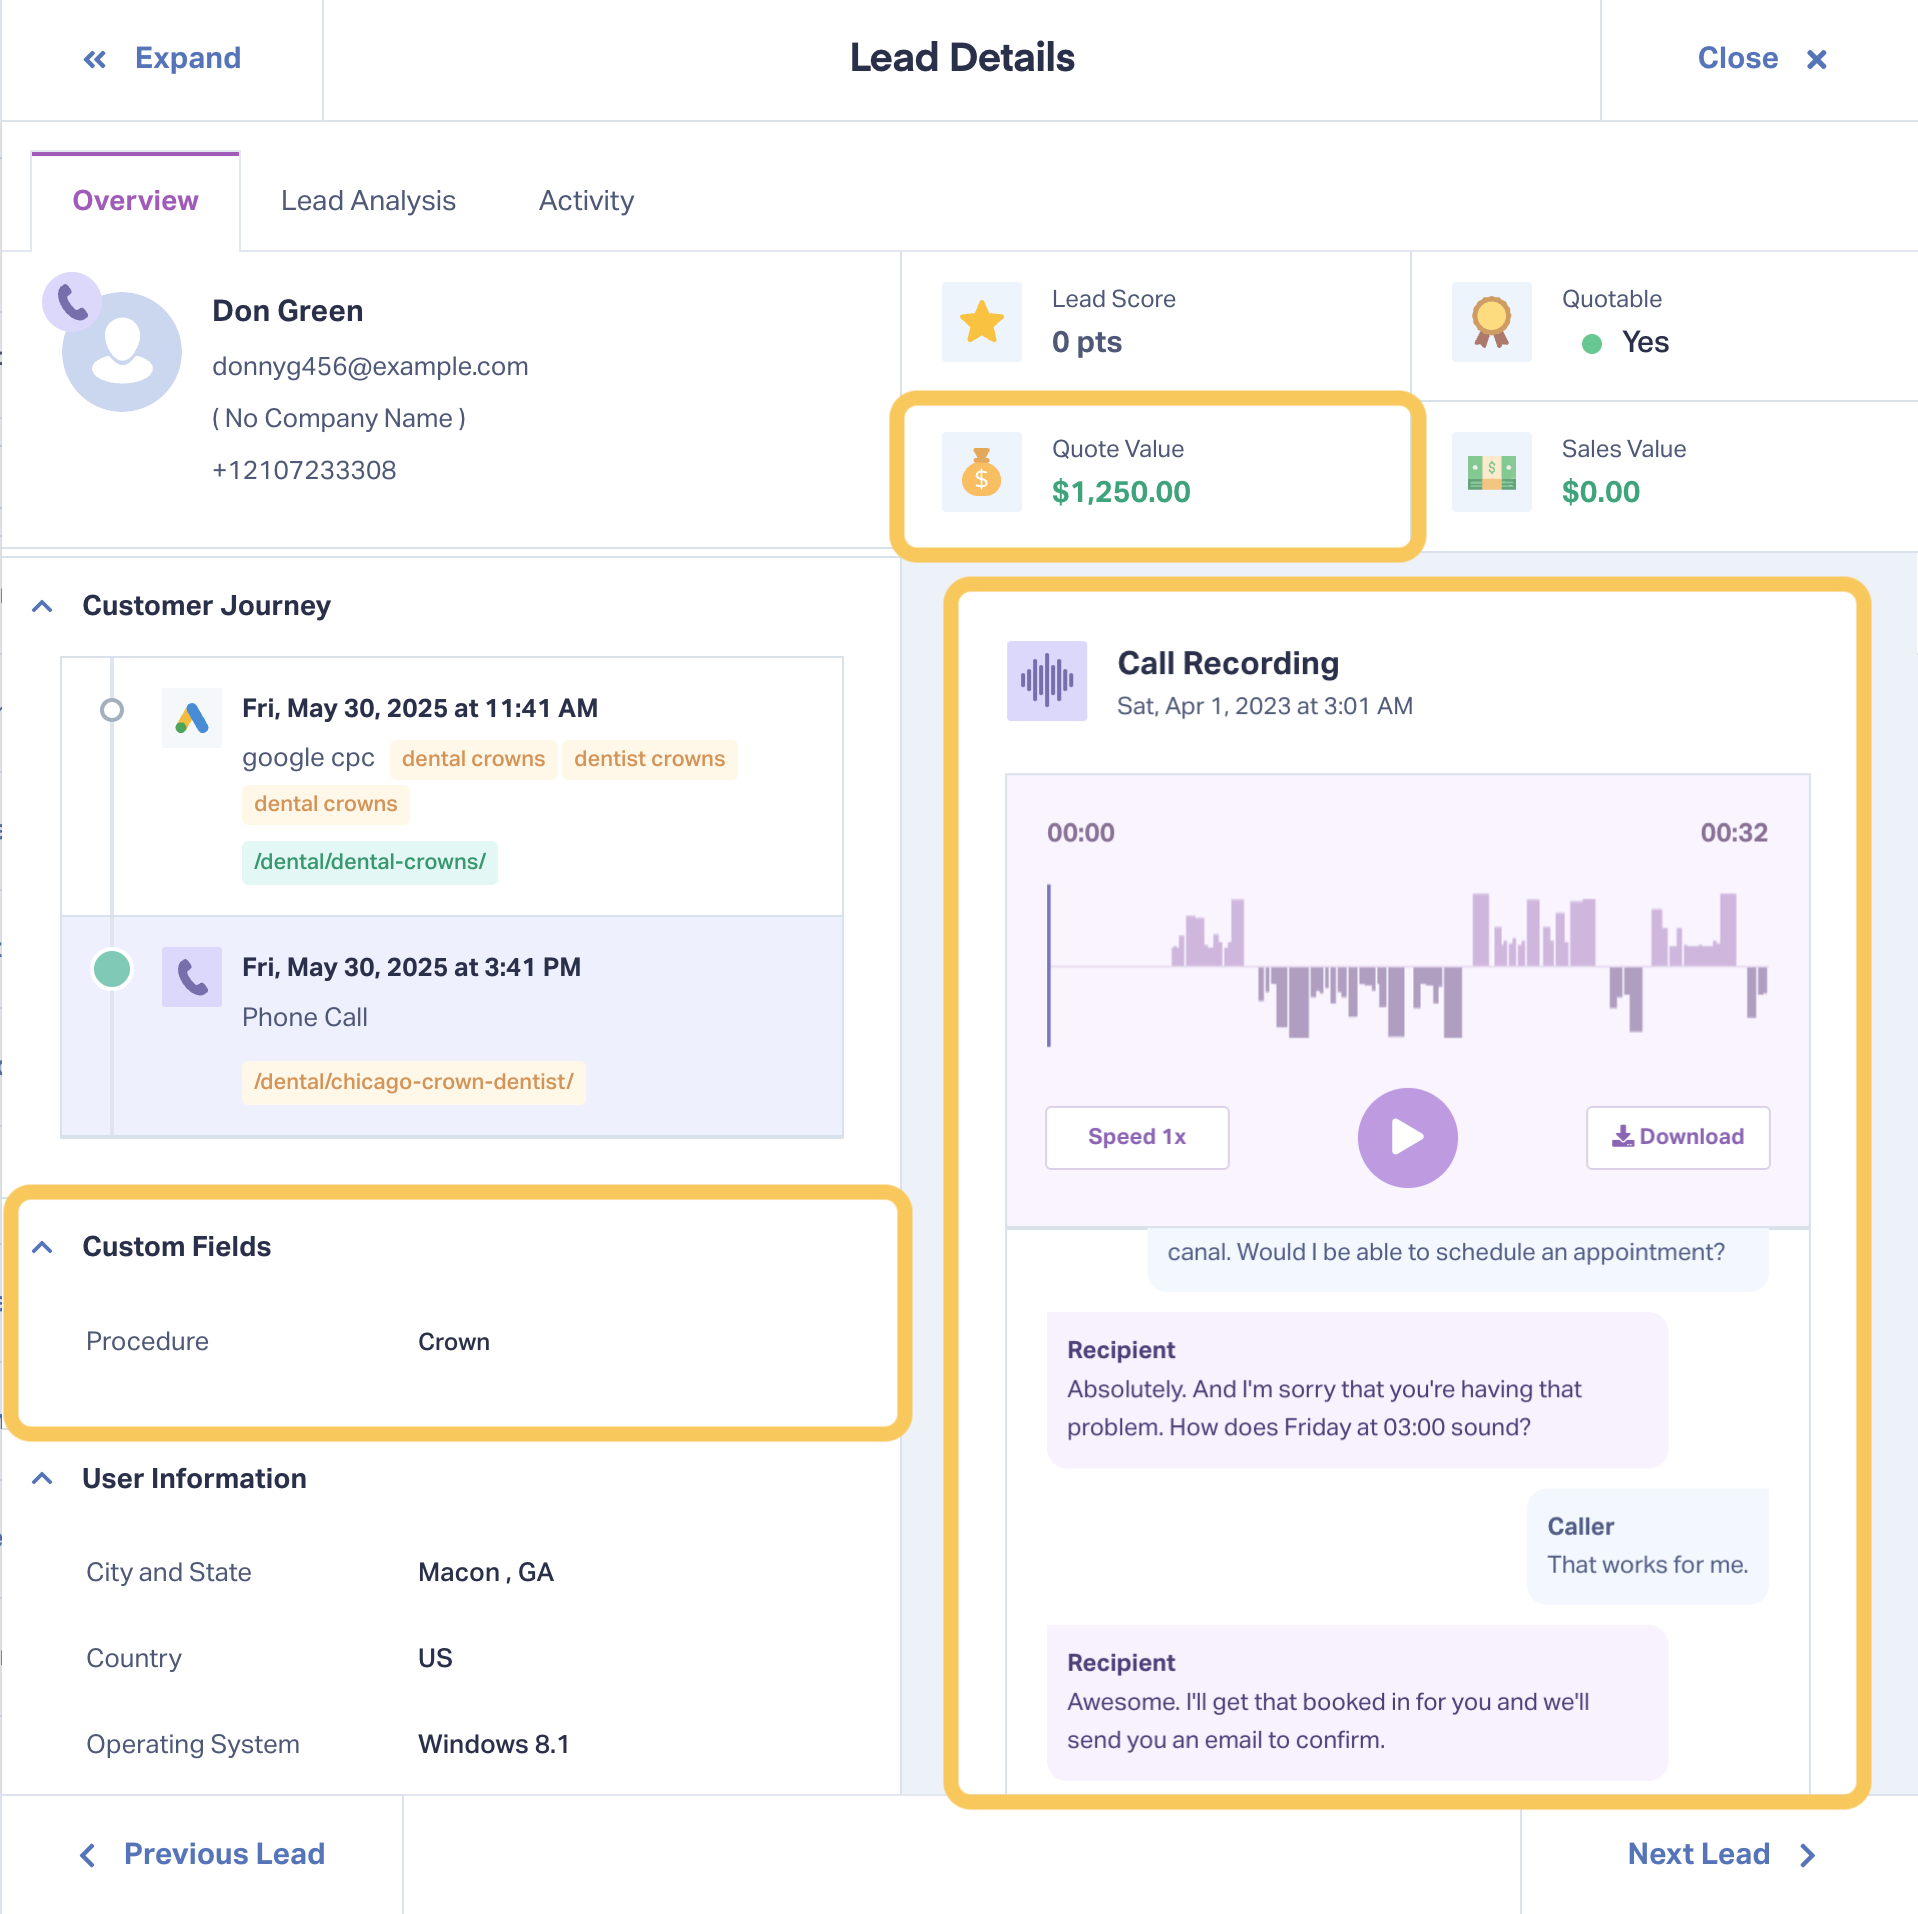The image size is (1918, 1914).
Task: Collapse the Custom Fields section
Action: click(42, 1247)
